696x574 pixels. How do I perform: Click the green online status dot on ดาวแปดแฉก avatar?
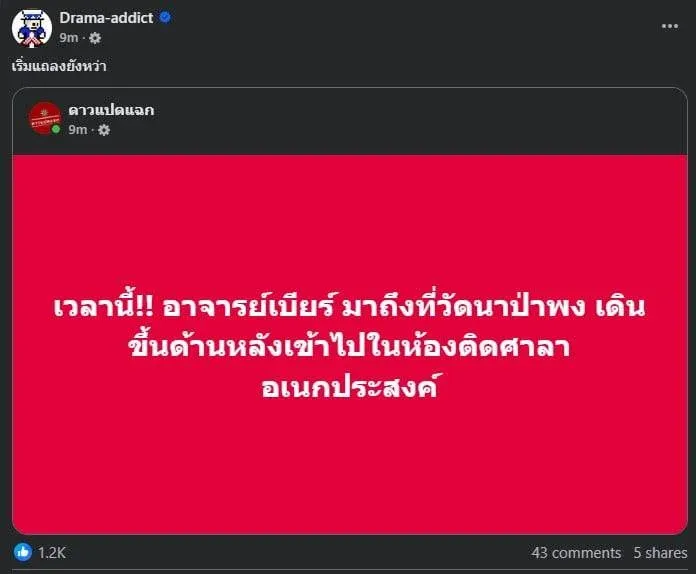pyautogui.click(x=56, y=129)
